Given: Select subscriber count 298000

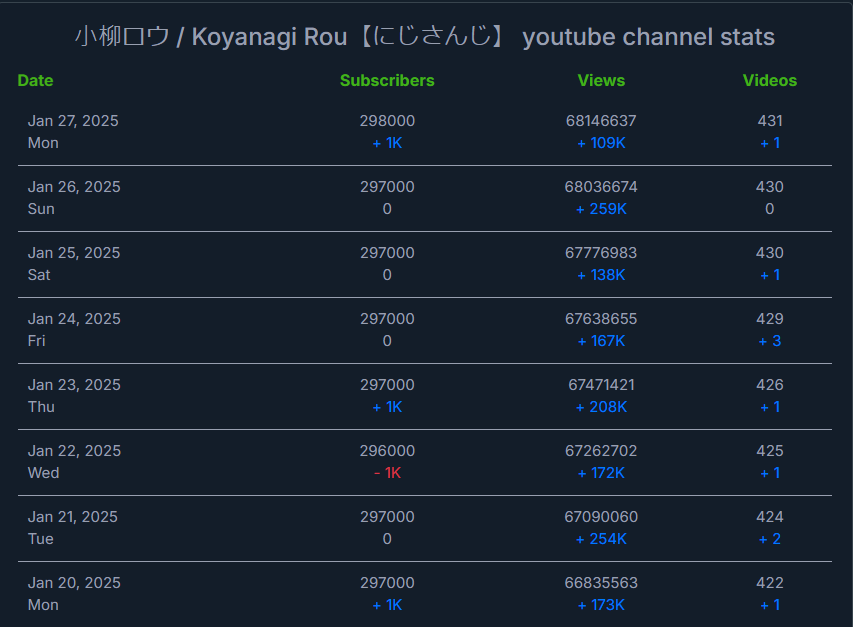Looking at the screenshot, I should pos(387,121).
